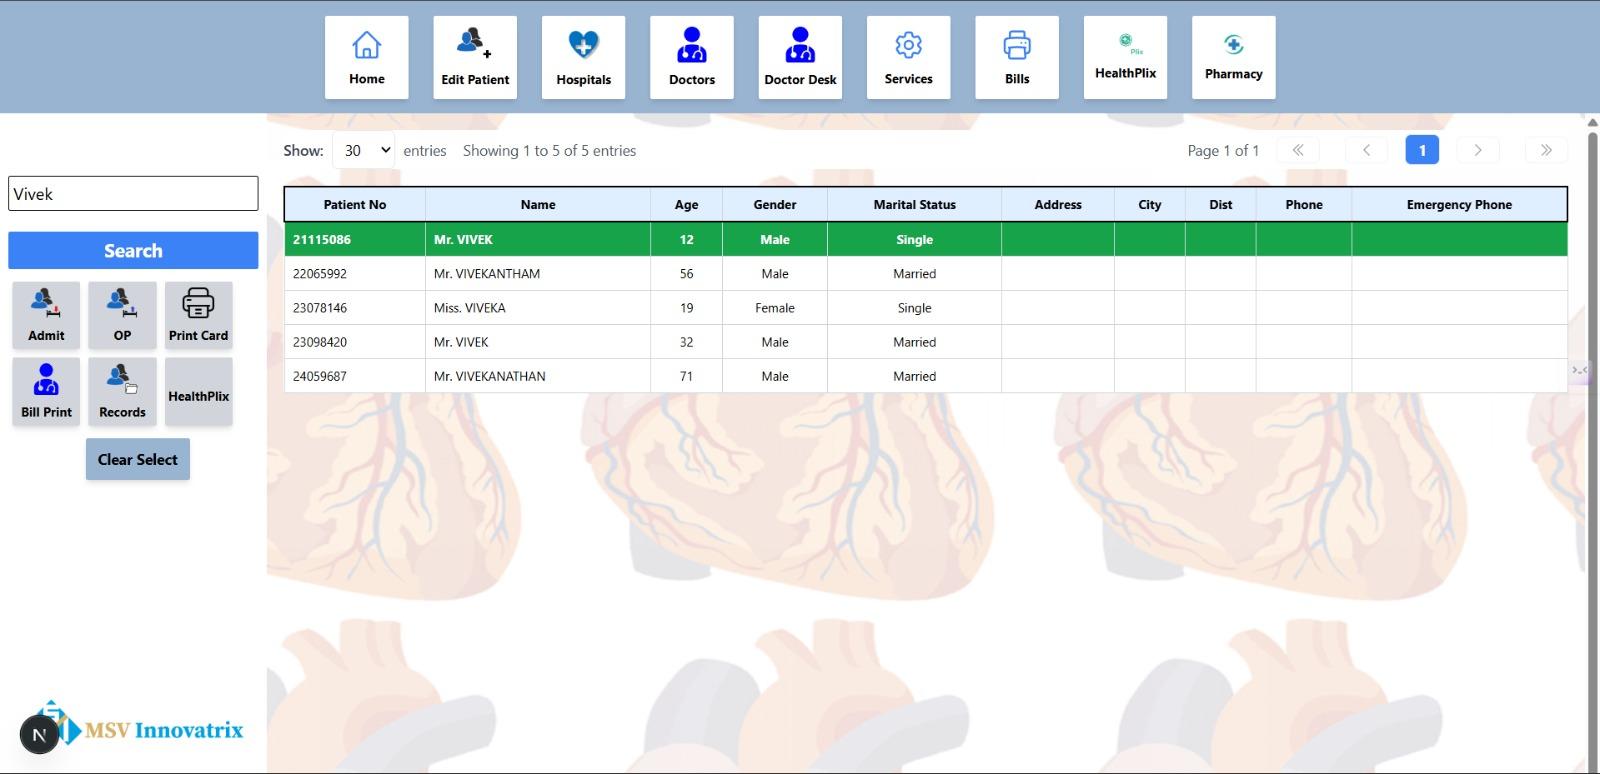1600x774 pixels.
Task: Open the Bills printer icon
Action: [x=1017, y=57]
